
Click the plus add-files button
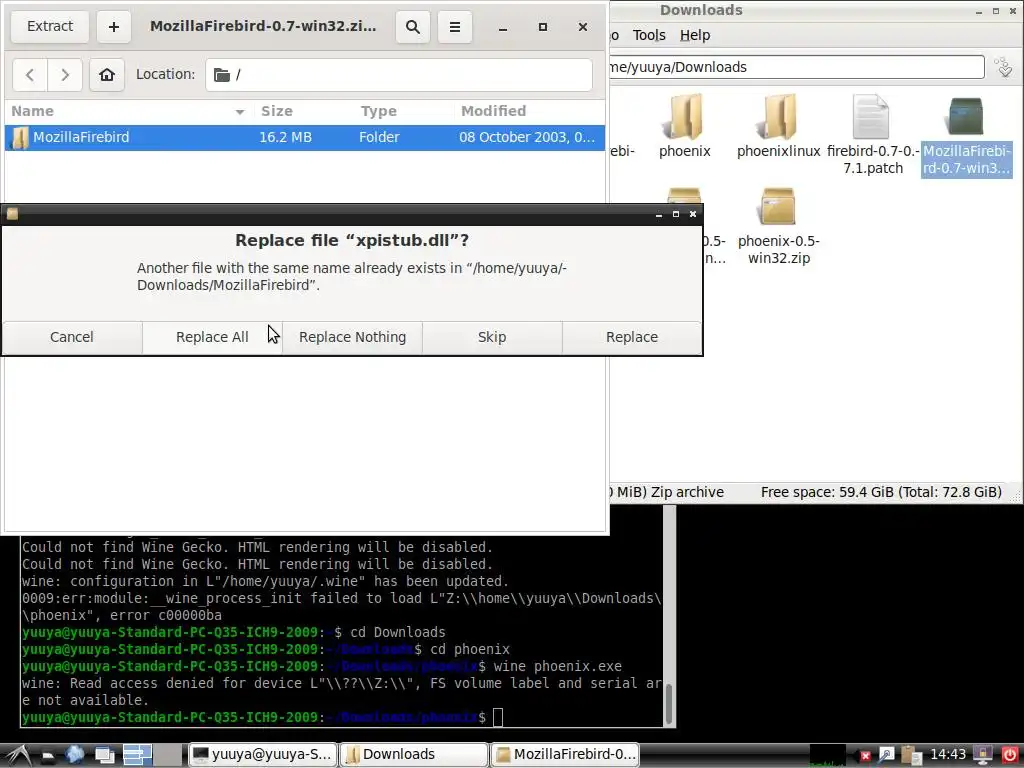[114, 27]
